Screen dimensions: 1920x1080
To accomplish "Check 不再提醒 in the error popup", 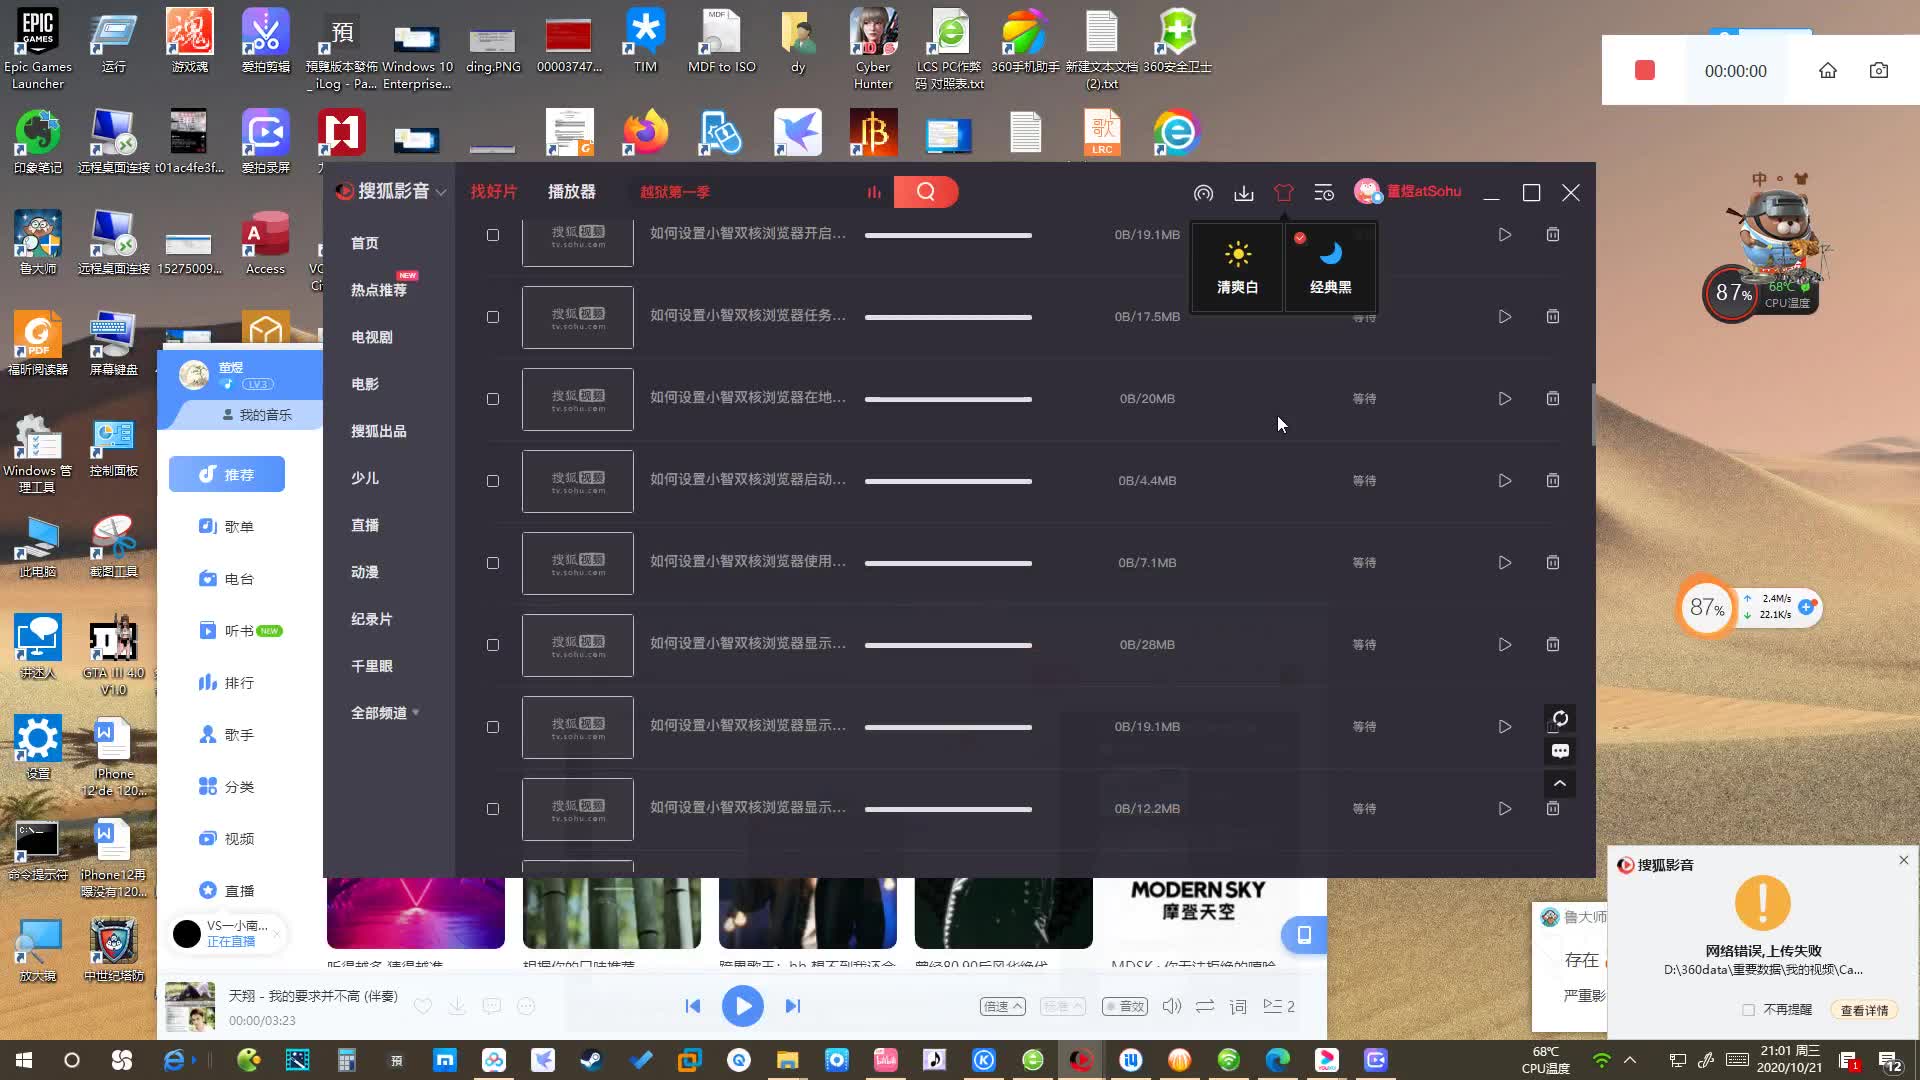I will tap(1748, 1010).
